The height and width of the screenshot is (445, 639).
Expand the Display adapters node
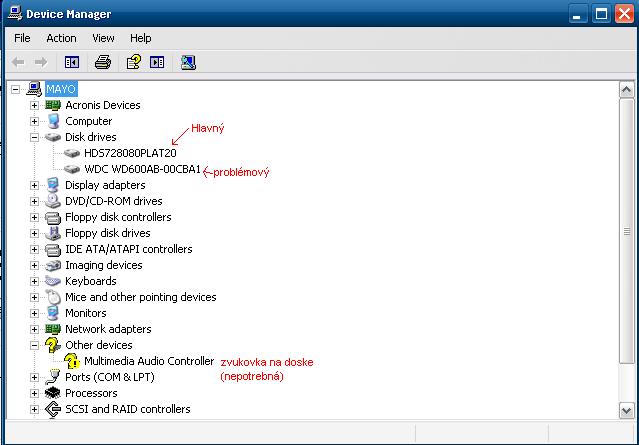pyautogui.click(x=34, y=185)
